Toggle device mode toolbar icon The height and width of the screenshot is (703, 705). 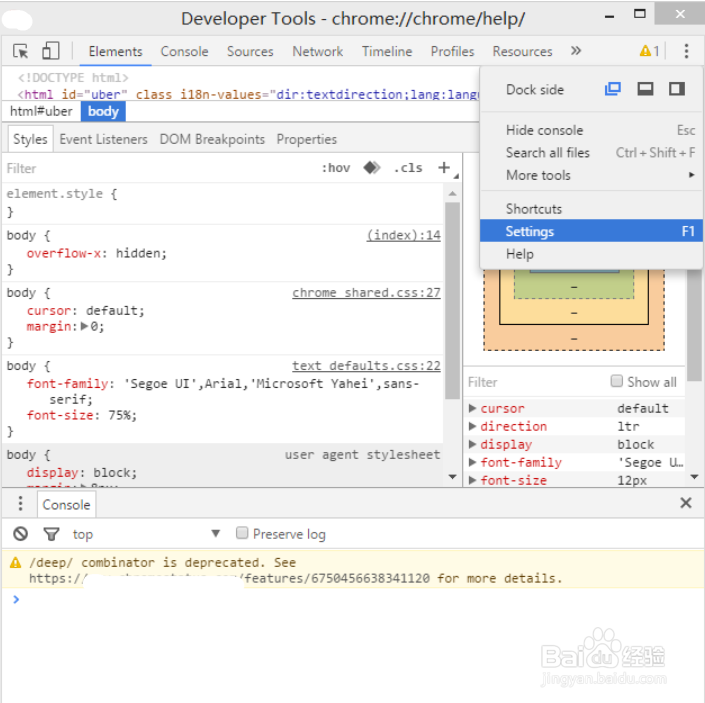(x=50, y=51)
